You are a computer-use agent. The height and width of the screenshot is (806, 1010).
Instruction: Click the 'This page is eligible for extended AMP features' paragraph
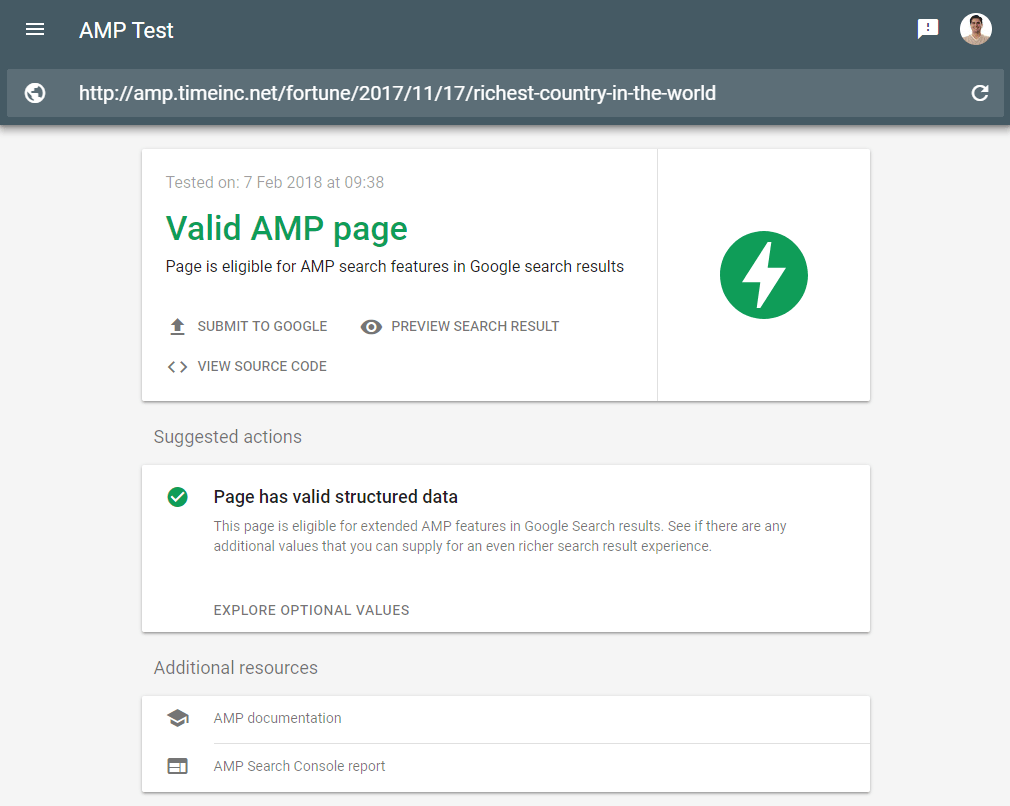[500, 536]
